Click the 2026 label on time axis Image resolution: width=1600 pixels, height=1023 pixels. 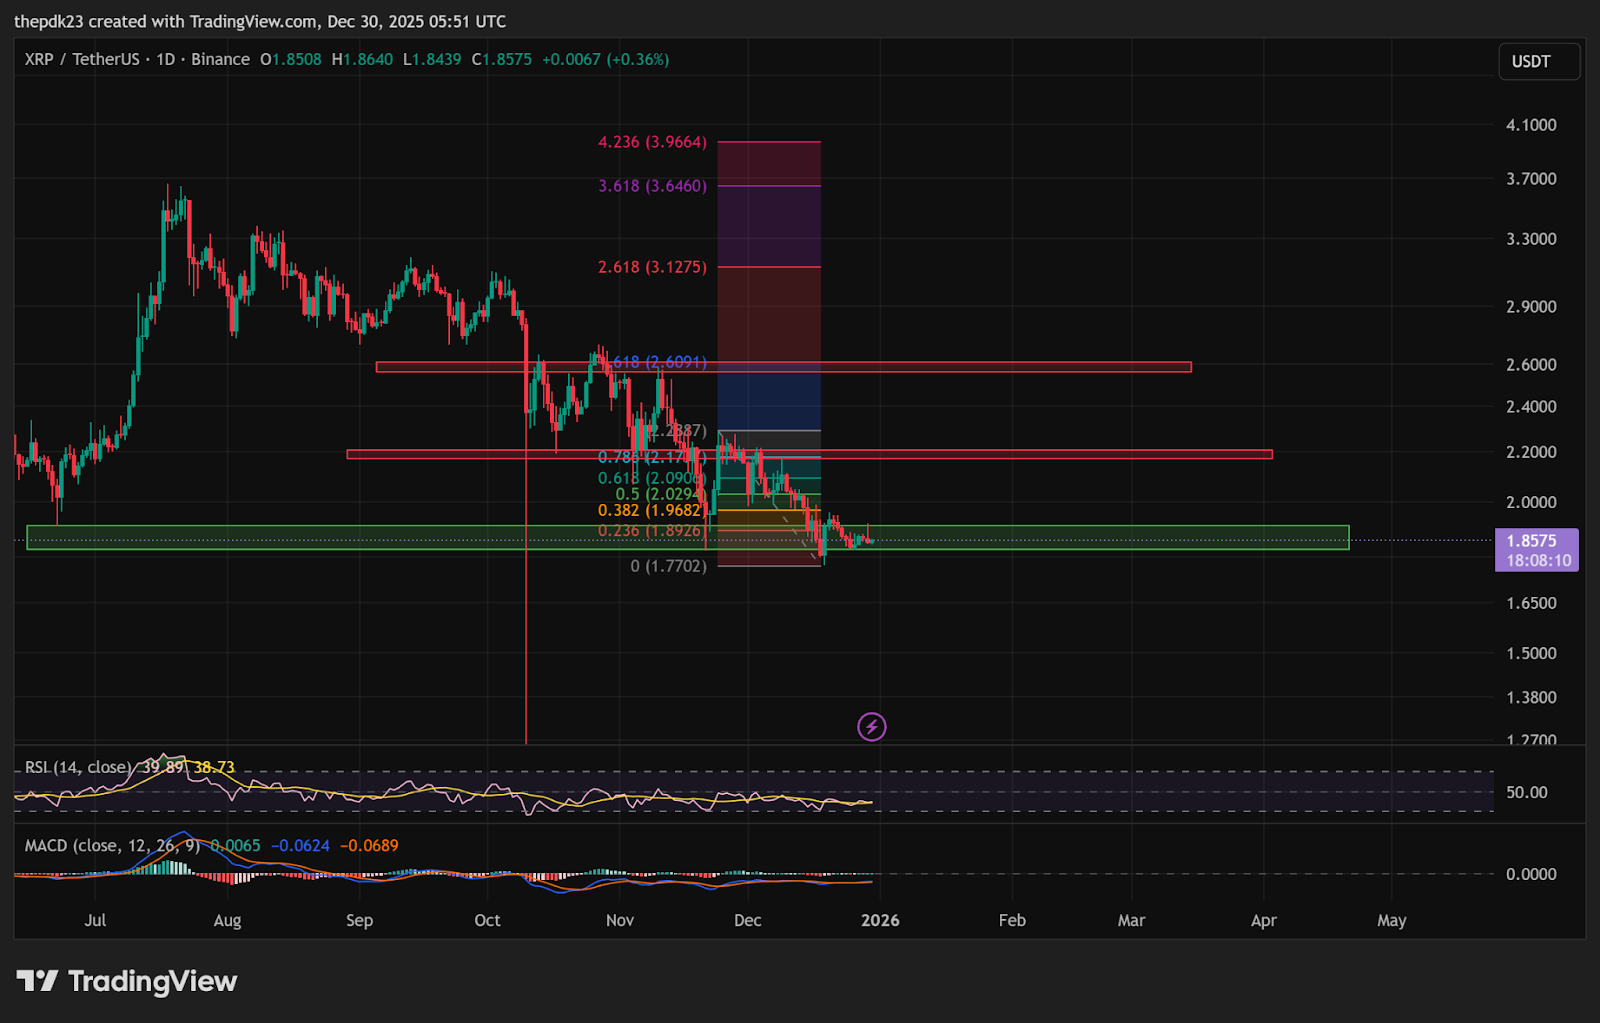click(880, 920)
